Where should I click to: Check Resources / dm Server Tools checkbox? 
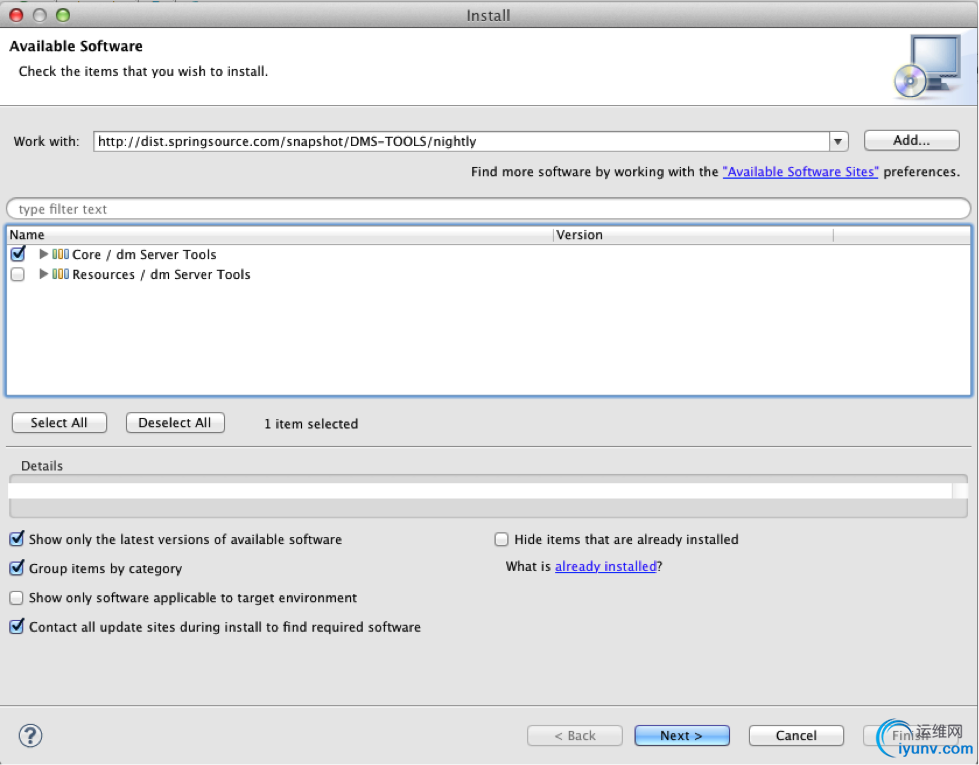[x=18, y=274]
